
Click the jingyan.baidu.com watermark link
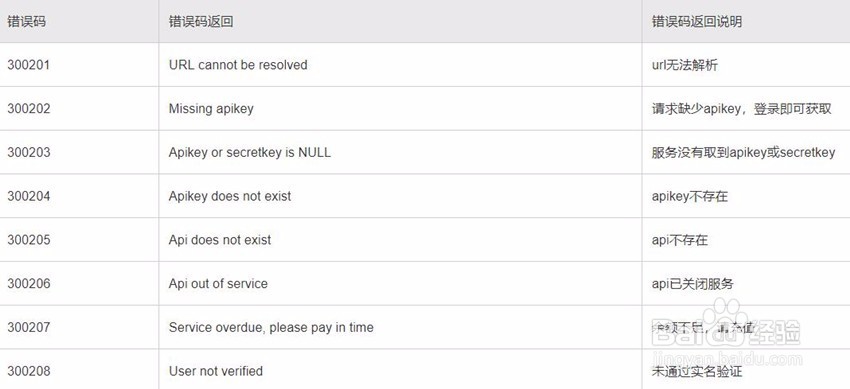727,358
